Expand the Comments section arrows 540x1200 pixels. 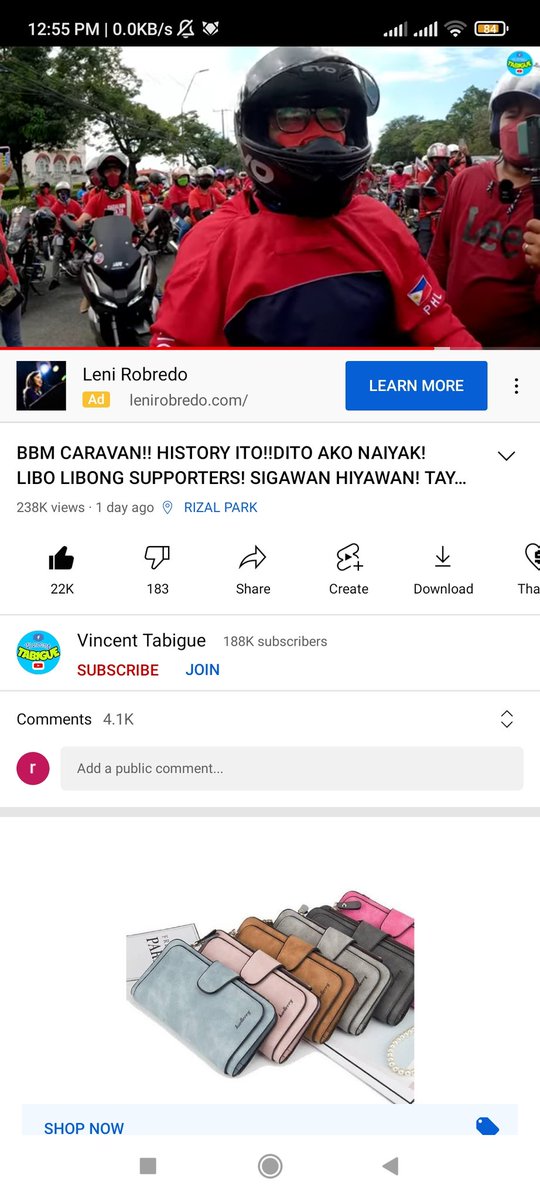click(x=506, y=719)
